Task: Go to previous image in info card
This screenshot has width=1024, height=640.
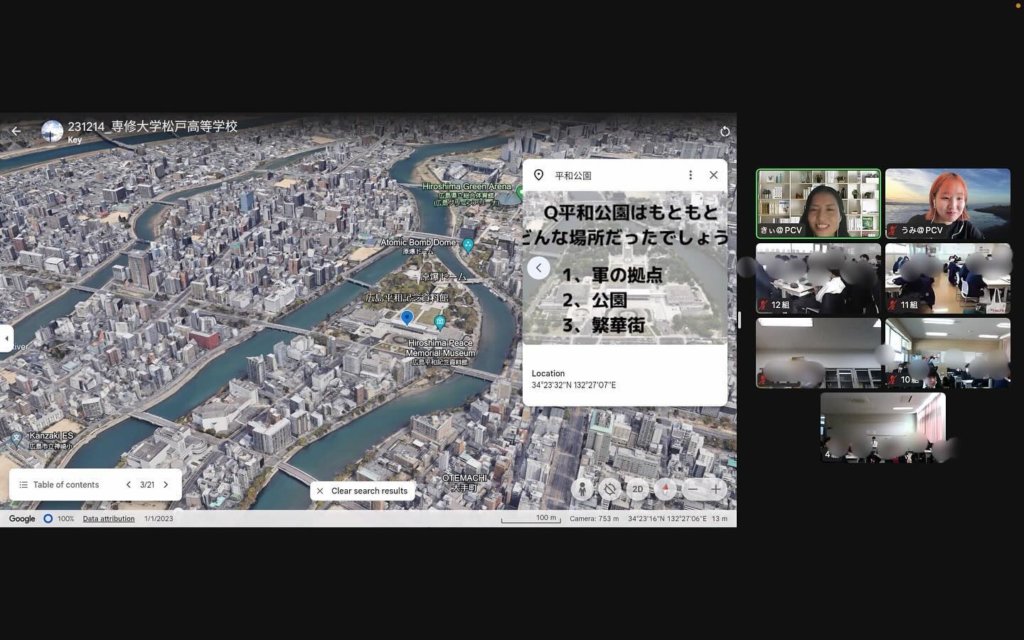Action: pyautogui.click(x=539, y=268)
